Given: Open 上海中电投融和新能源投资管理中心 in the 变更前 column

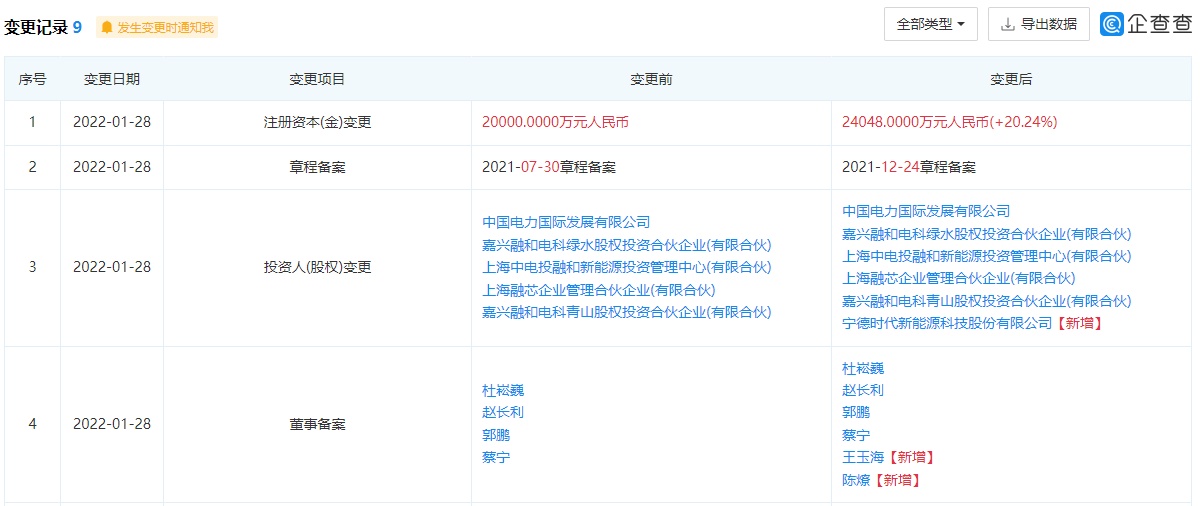Looking at the screenshot, I should (x=626, y=267).
